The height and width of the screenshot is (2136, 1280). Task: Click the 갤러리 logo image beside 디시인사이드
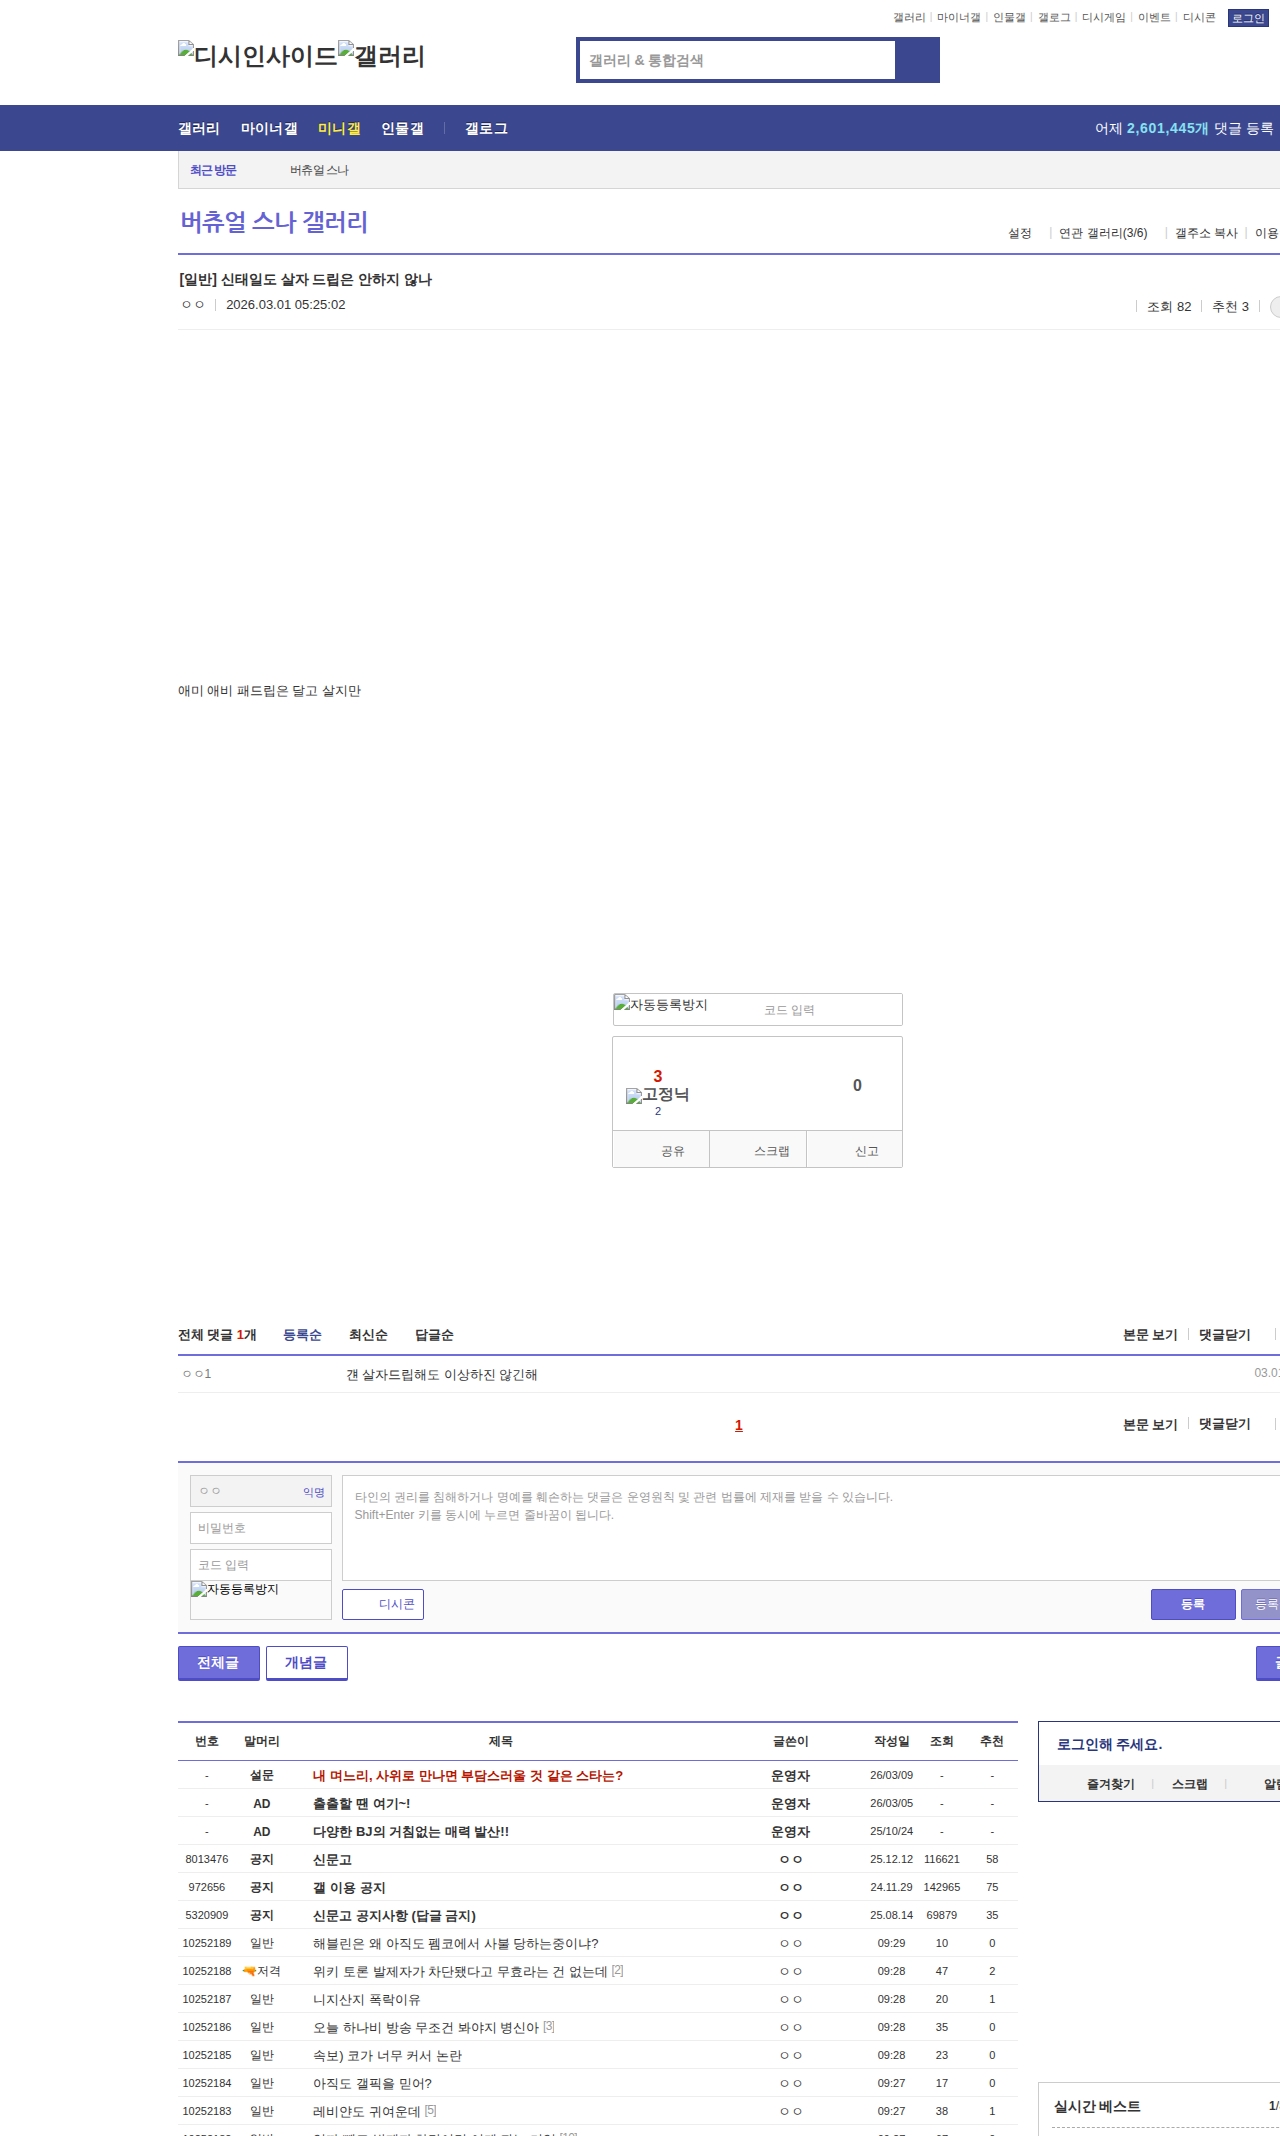pyautogui.click(x=382, y=56)
